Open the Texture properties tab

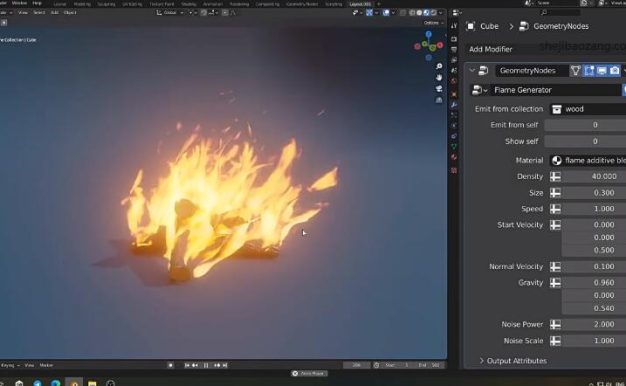click(454, 170)
